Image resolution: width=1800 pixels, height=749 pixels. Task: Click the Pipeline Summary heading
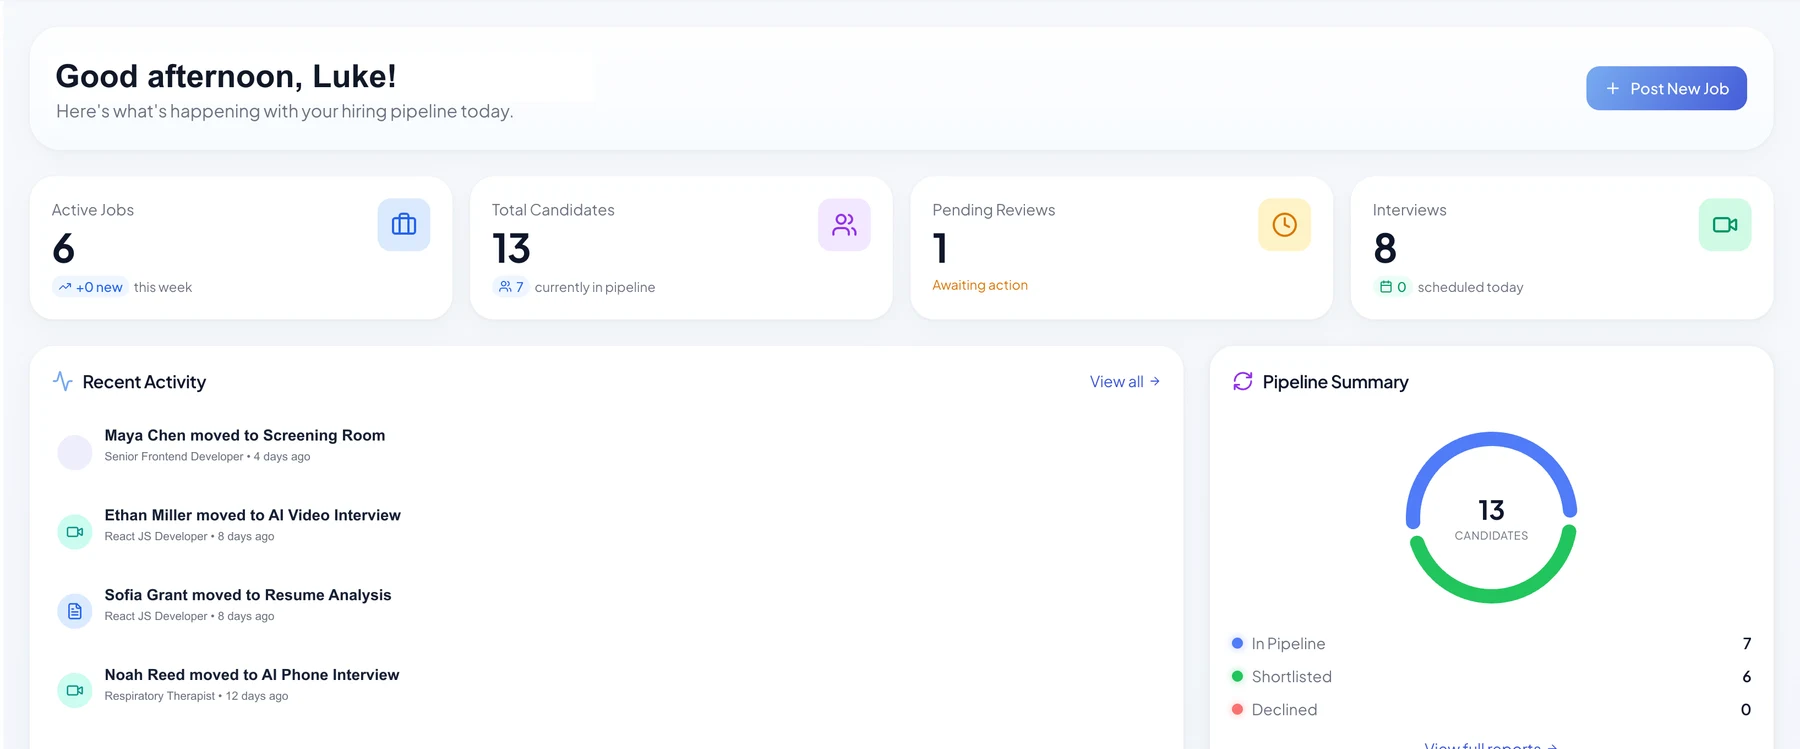[1335, 382]
